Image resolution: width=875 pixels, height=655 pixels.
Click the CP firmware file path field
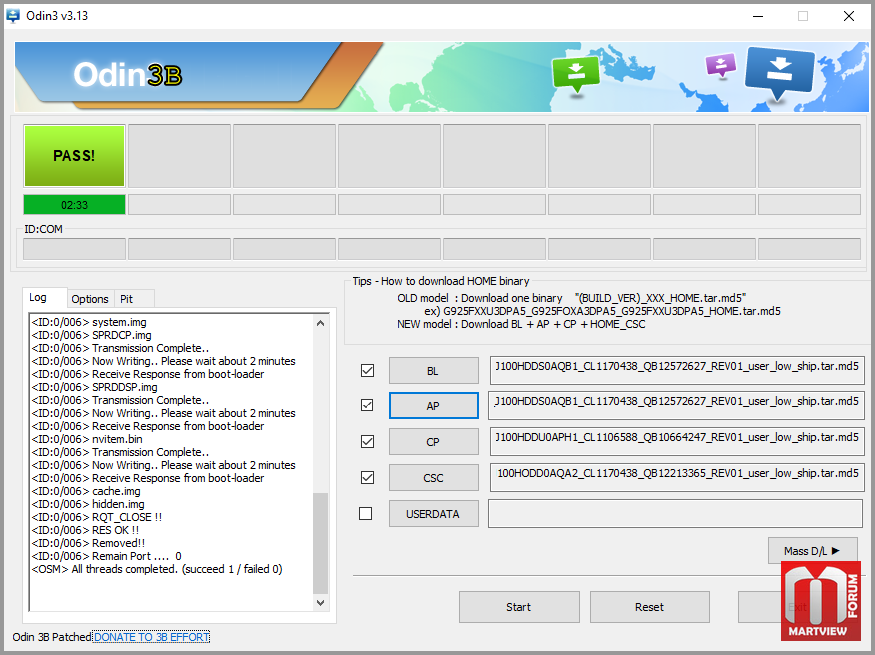click(677, 442)
